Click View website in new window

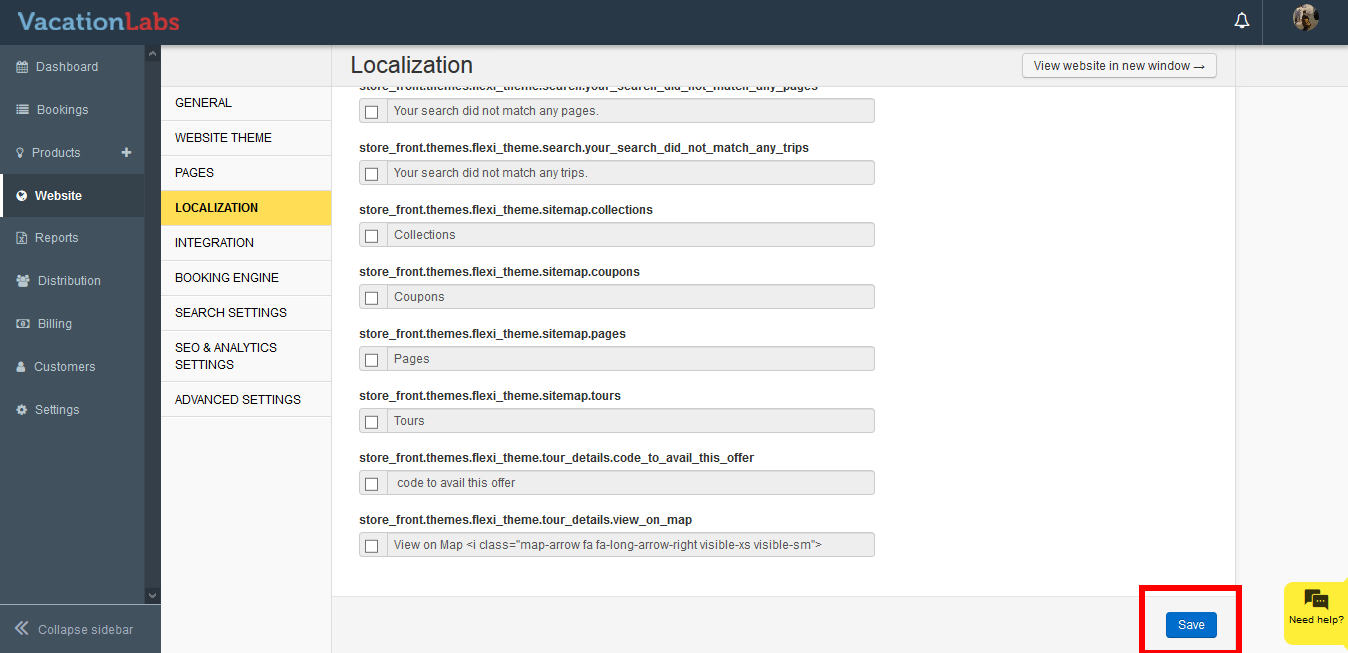point(1118,66)
